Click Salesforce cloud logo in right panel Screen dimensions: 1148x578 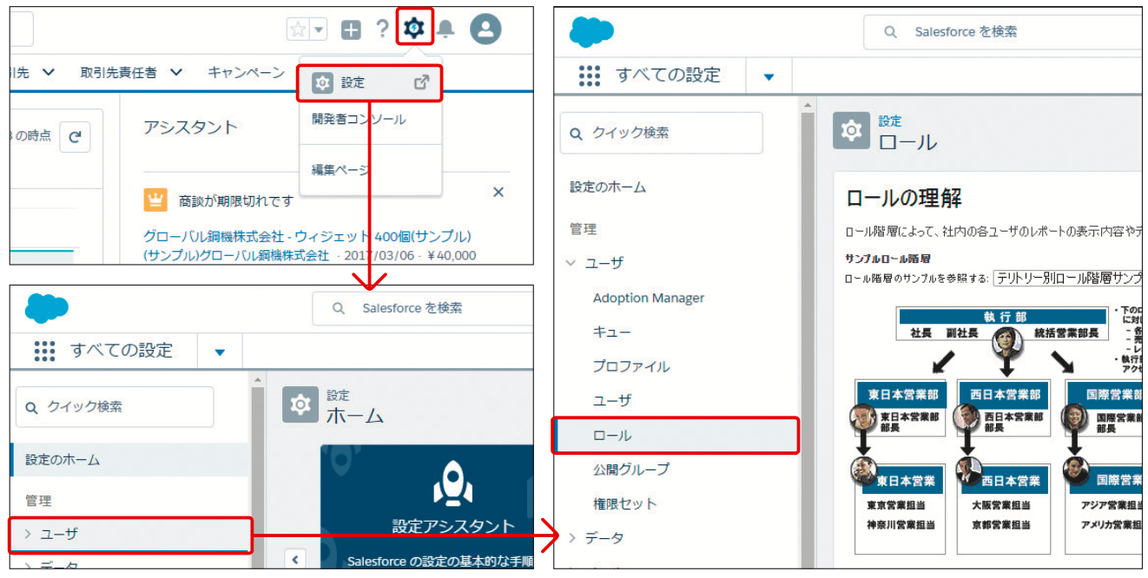pyautogui.click(x=592, y=33)
